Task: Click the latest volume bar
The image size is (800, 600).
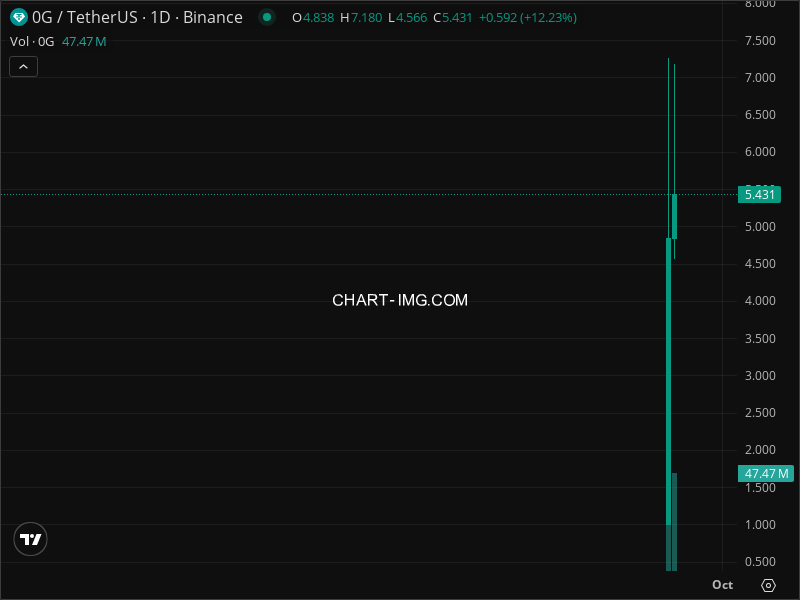Action: [675, 520]
